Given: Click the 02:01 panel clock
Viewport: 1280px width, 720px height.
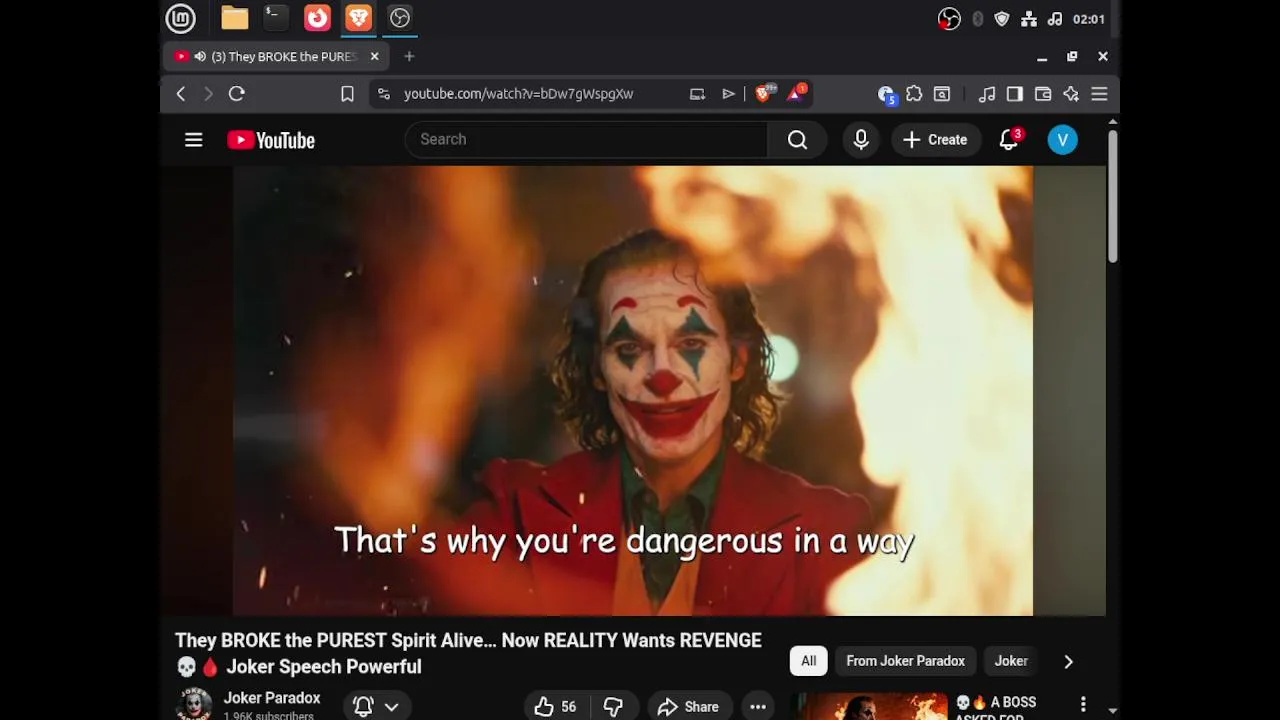Looking at the screenshot, I should click(1088, 19).
